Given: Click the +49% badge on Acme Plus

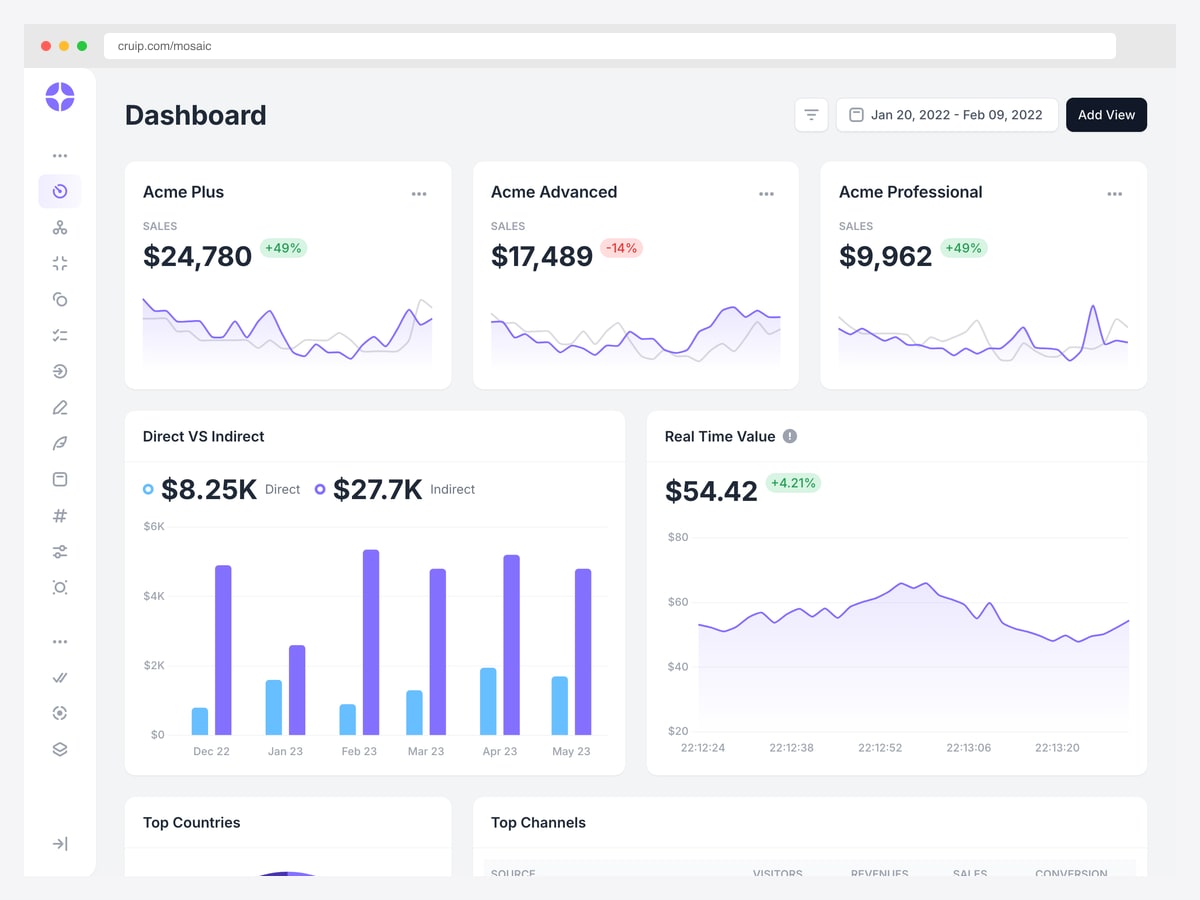Looking at the screenshot, I should tap(283, 248).
